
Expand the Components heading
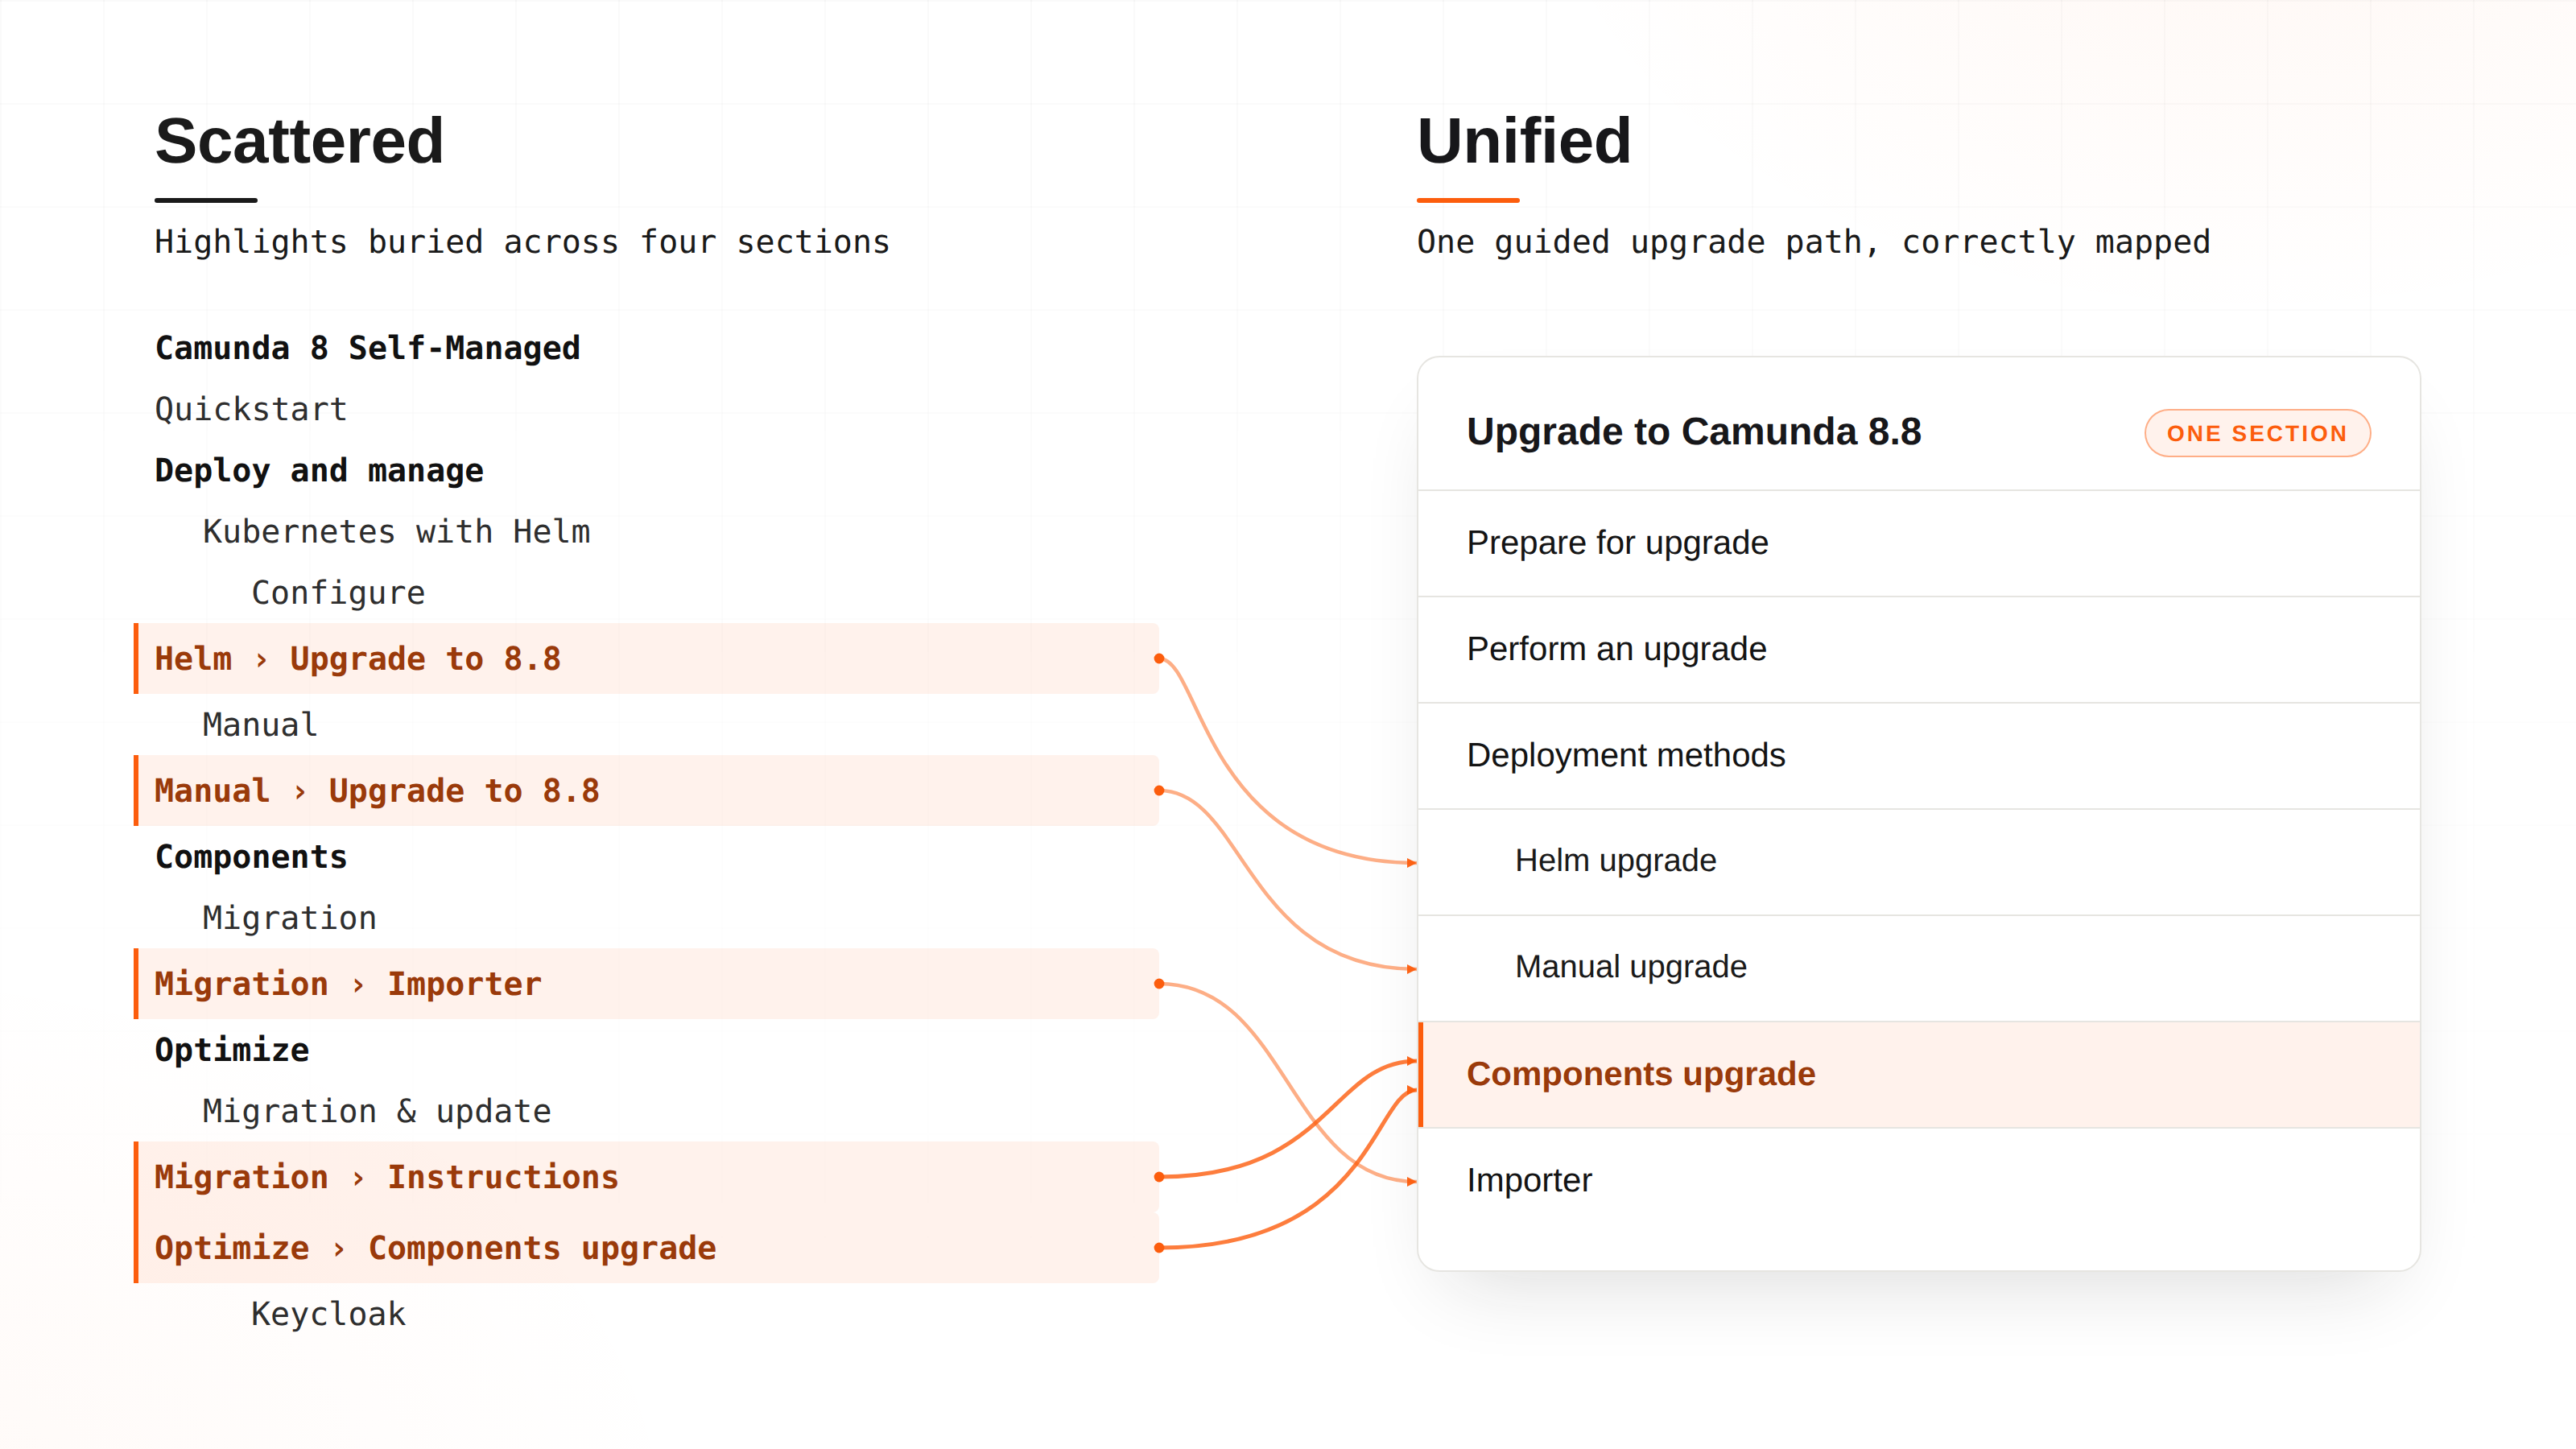pyautogui.click(x=251, y=856)
